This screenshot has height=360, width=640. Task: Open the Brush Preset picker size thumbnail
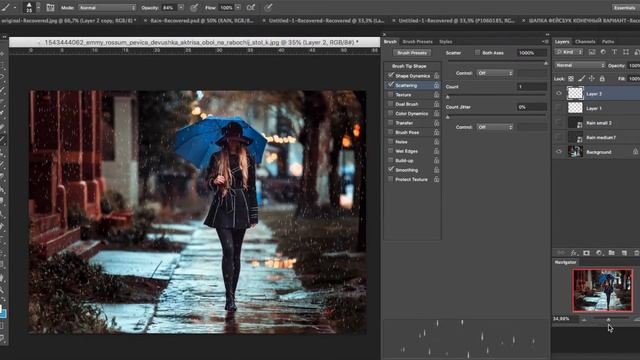[29, 7]
